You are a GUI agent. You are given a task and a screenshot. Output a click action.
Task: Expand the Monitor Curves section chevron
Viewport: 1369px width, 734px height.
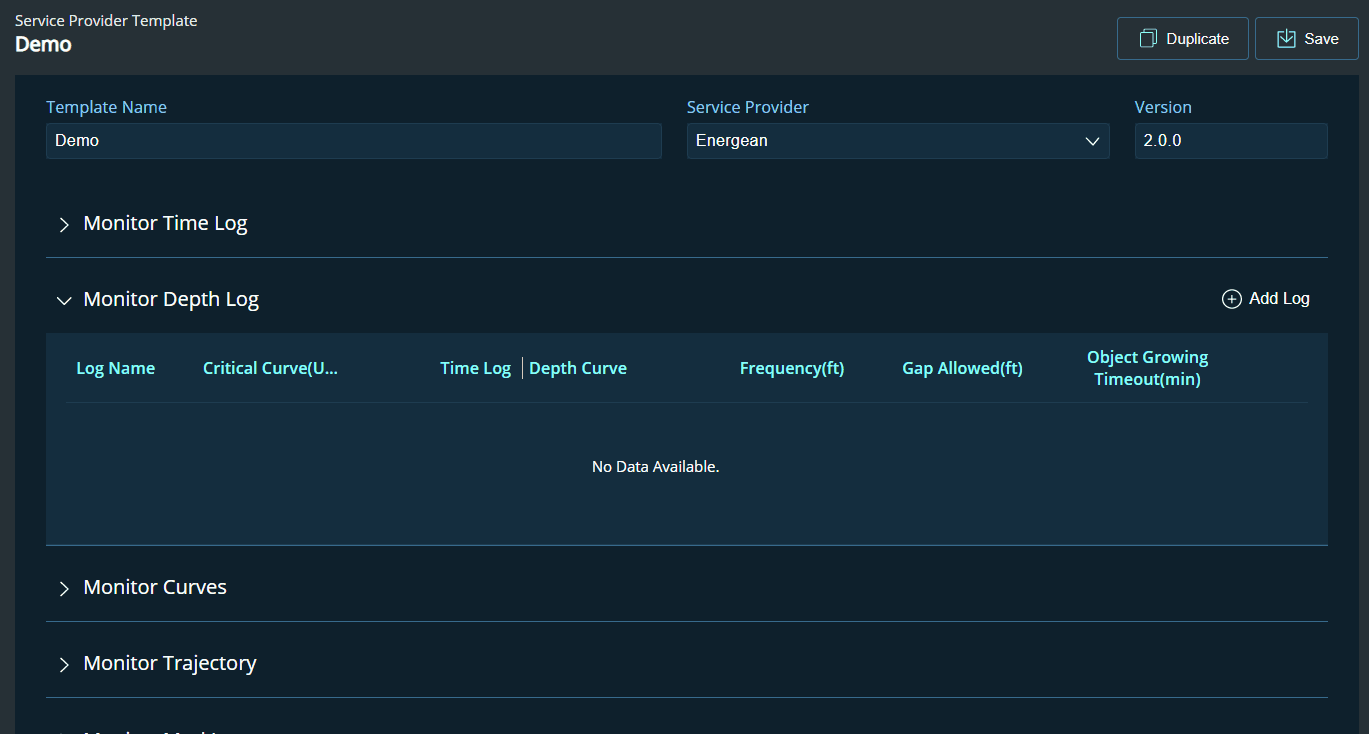(x=64, y=588)
